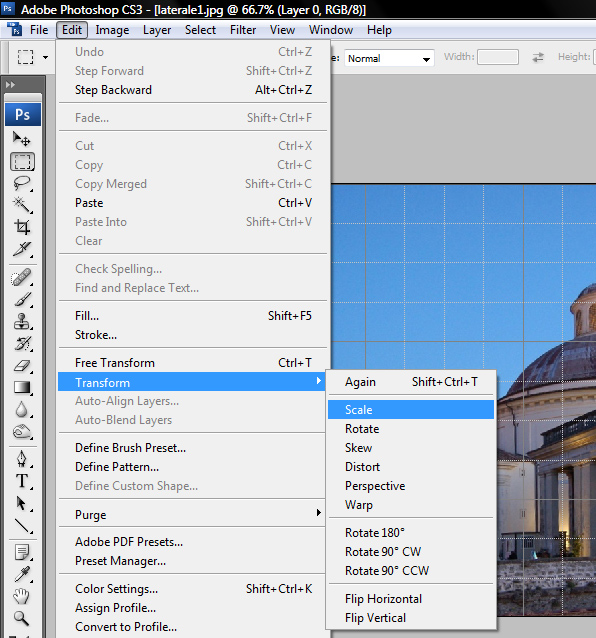Select the Dodge tool
This screenshot has height=638, width=596.
[x=22, y=431]
